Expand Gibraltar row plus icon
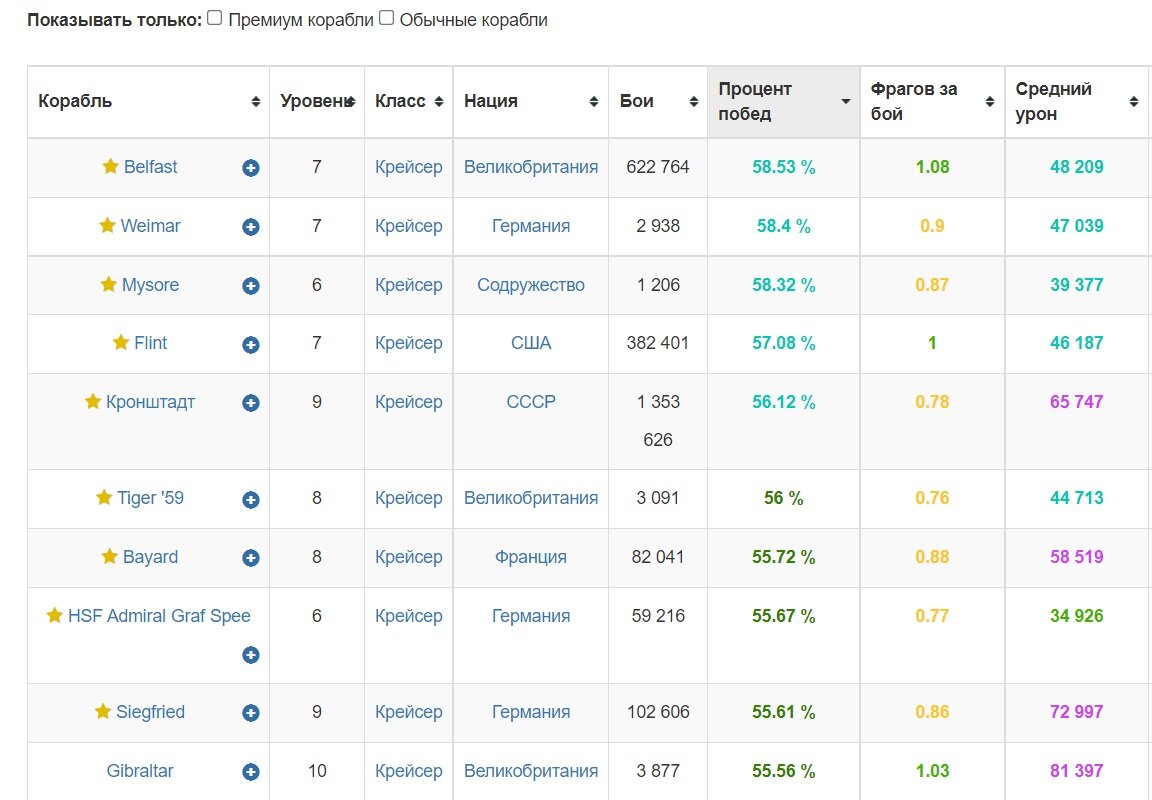Viewport: 1152px width, 800px height. [251, 772]
